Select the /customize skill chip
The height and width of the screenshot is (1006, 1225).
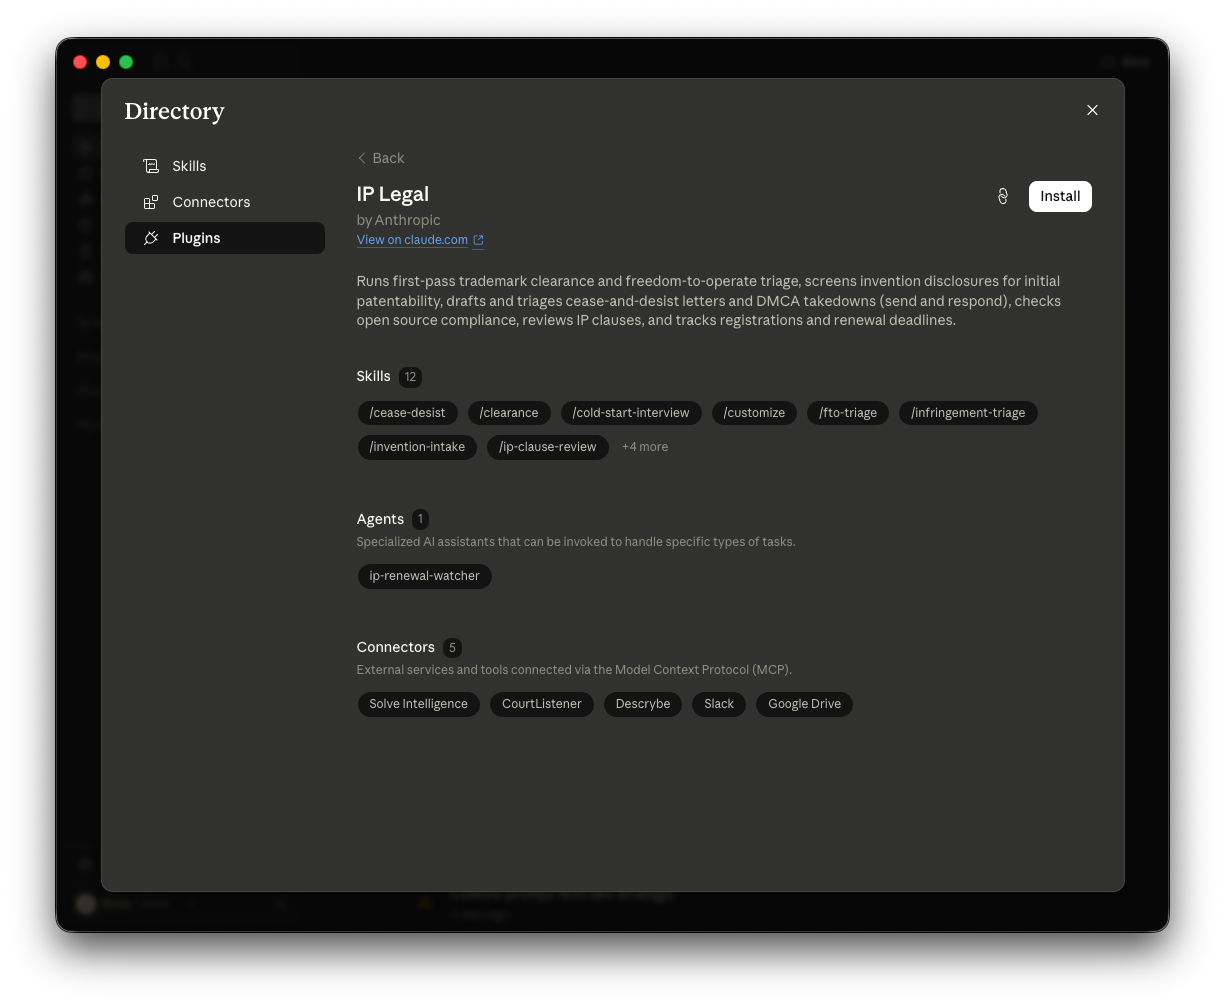tap(754, 413)
